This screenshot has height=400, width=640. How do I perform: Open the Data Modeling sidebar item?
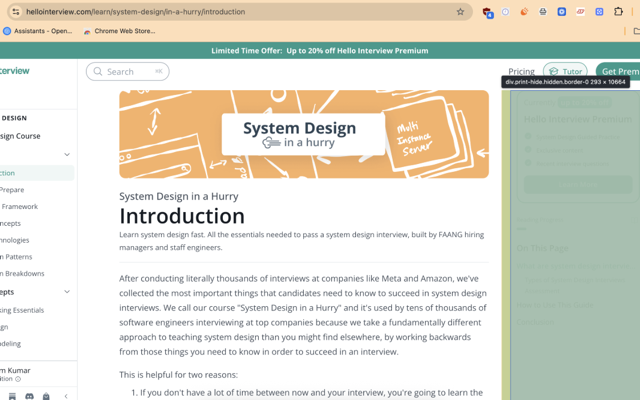(10, 344)
